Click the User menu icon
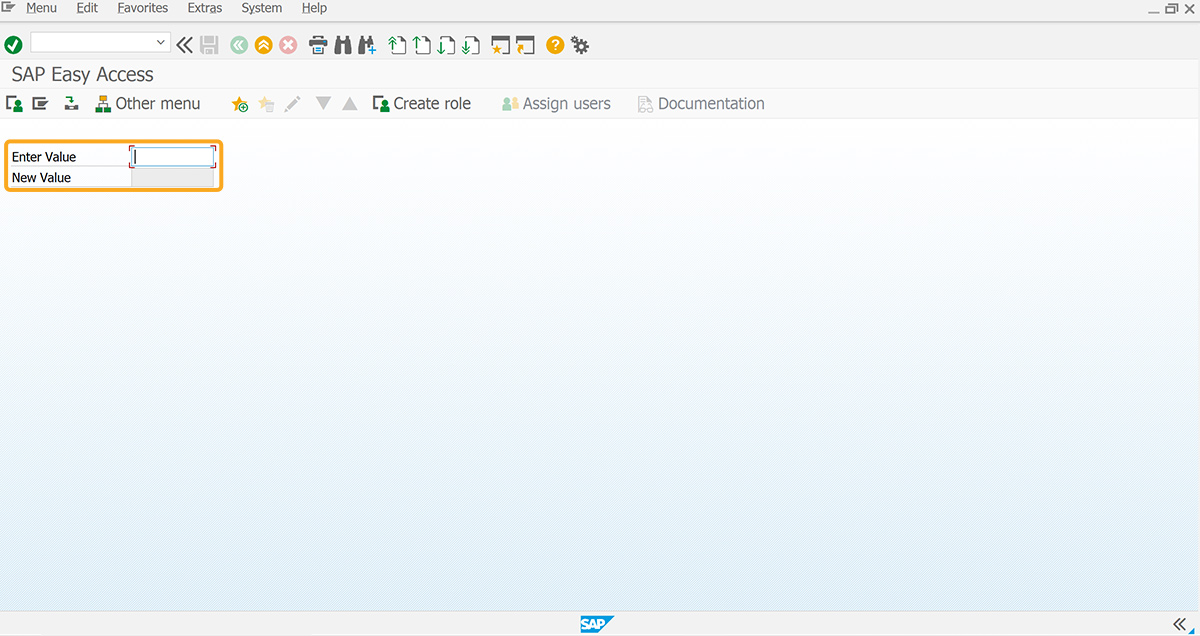The image size is (1200, 636). pos(14,103)
